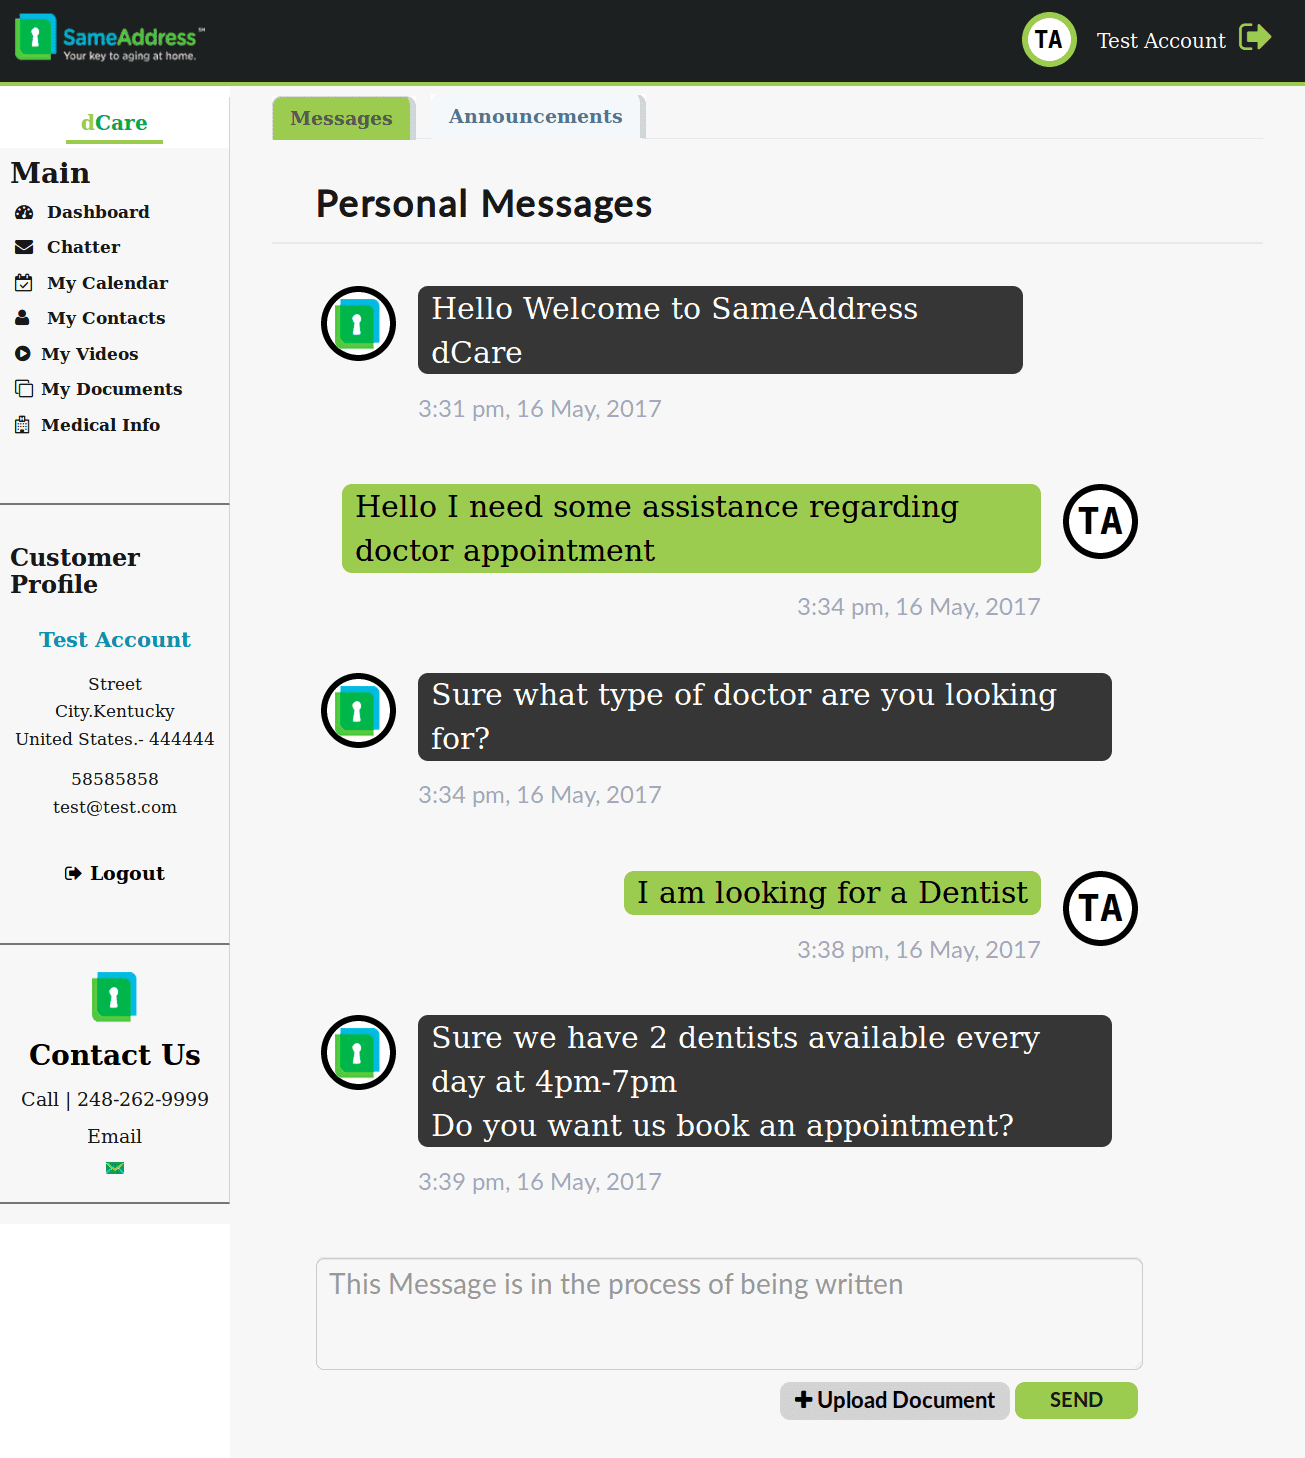
Task: Open My Contacts
Action: pyautogui.click(x=106, y=318)
